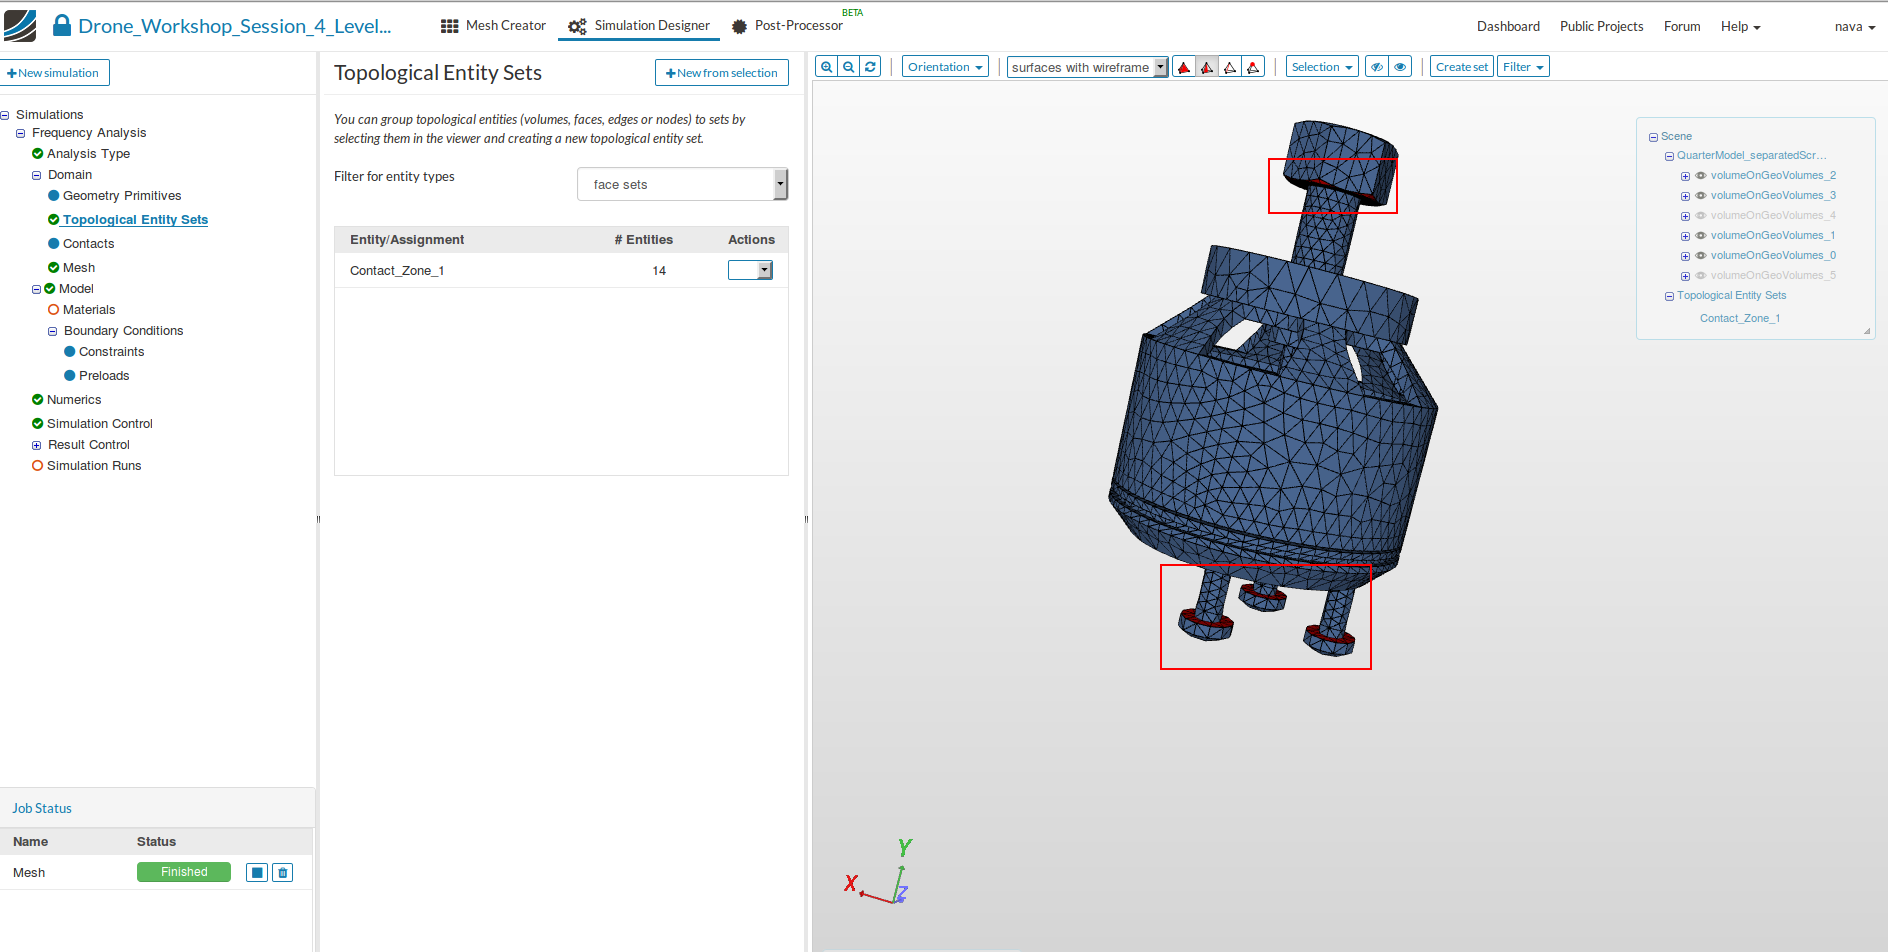Open the Orientation dropdown
The width and height of the screenshot is (1888, 952).
click(x=944, y=67)
